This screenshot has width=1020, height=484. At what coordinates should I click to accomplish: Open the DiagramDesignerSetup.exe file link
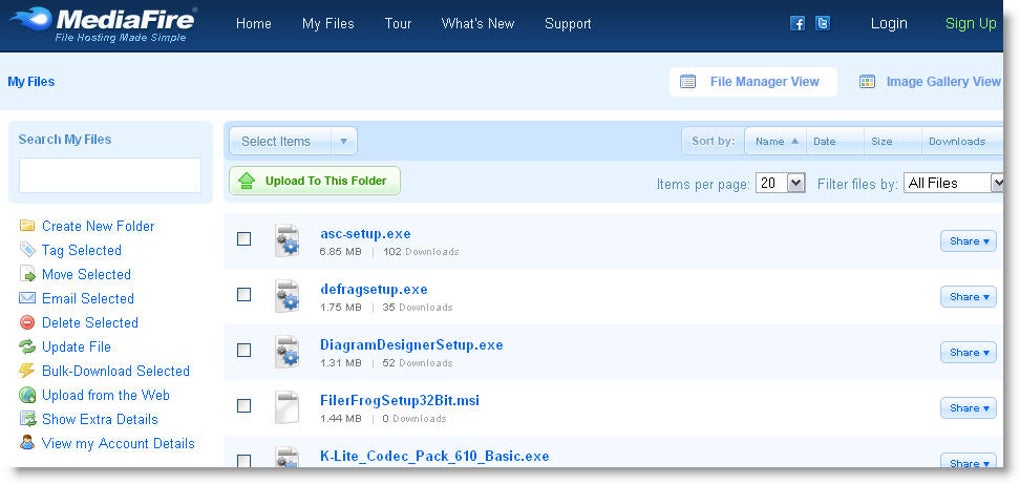point(412,345)
